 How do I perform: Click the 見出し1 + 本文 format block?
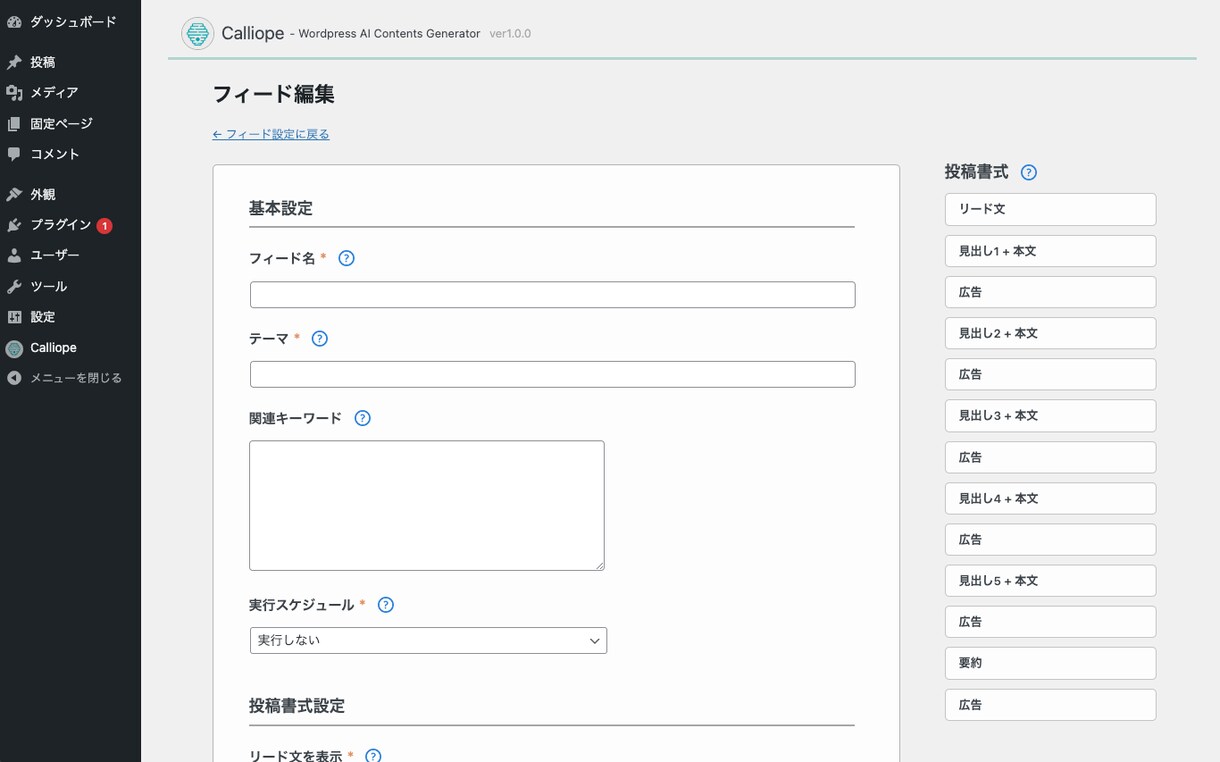(x=1050, y=251)
